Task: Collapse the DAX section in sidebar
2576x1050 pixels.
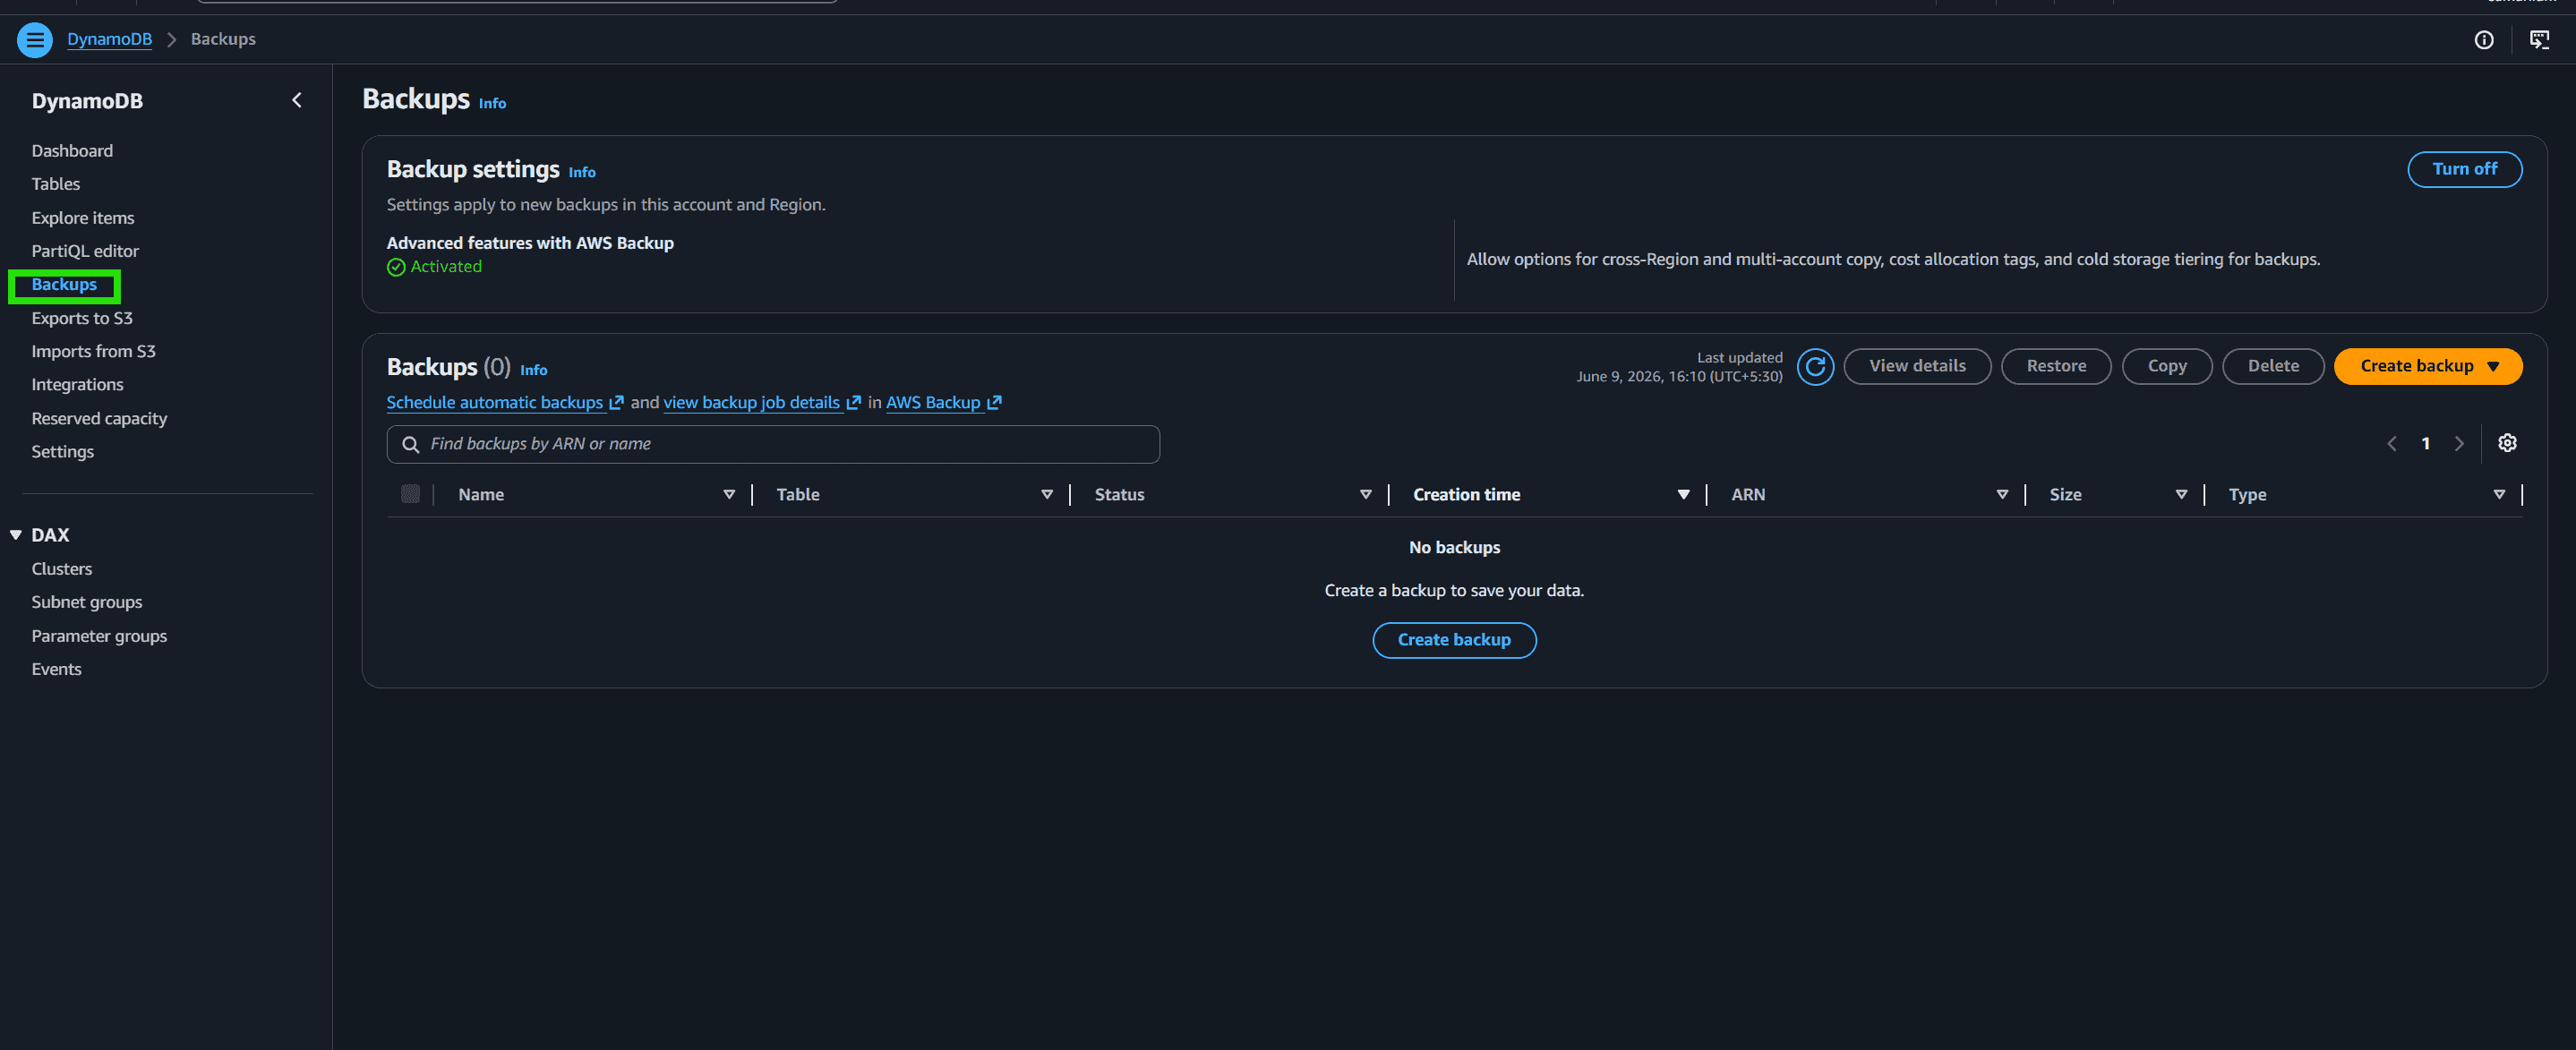Action: 16,535
